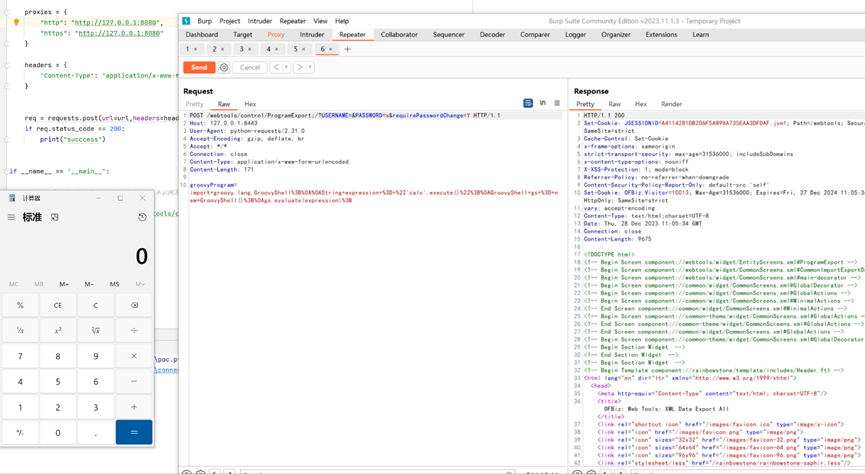Screen dimensions: 865x474
Task: Switch to the Dashboard tab
Action: pos(201,34)
